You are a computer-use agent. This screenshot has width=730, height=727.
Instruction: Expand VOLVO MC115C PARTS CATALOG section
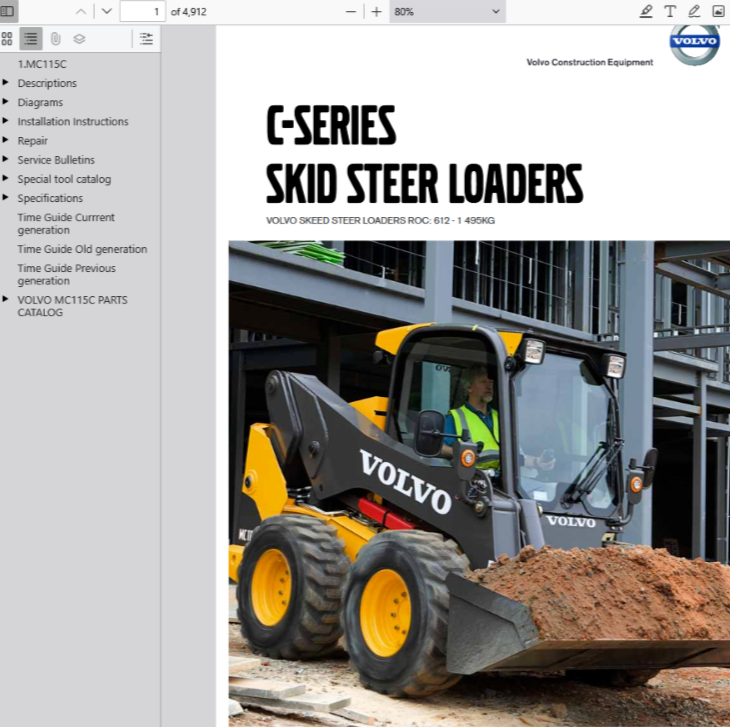point(6,299)
